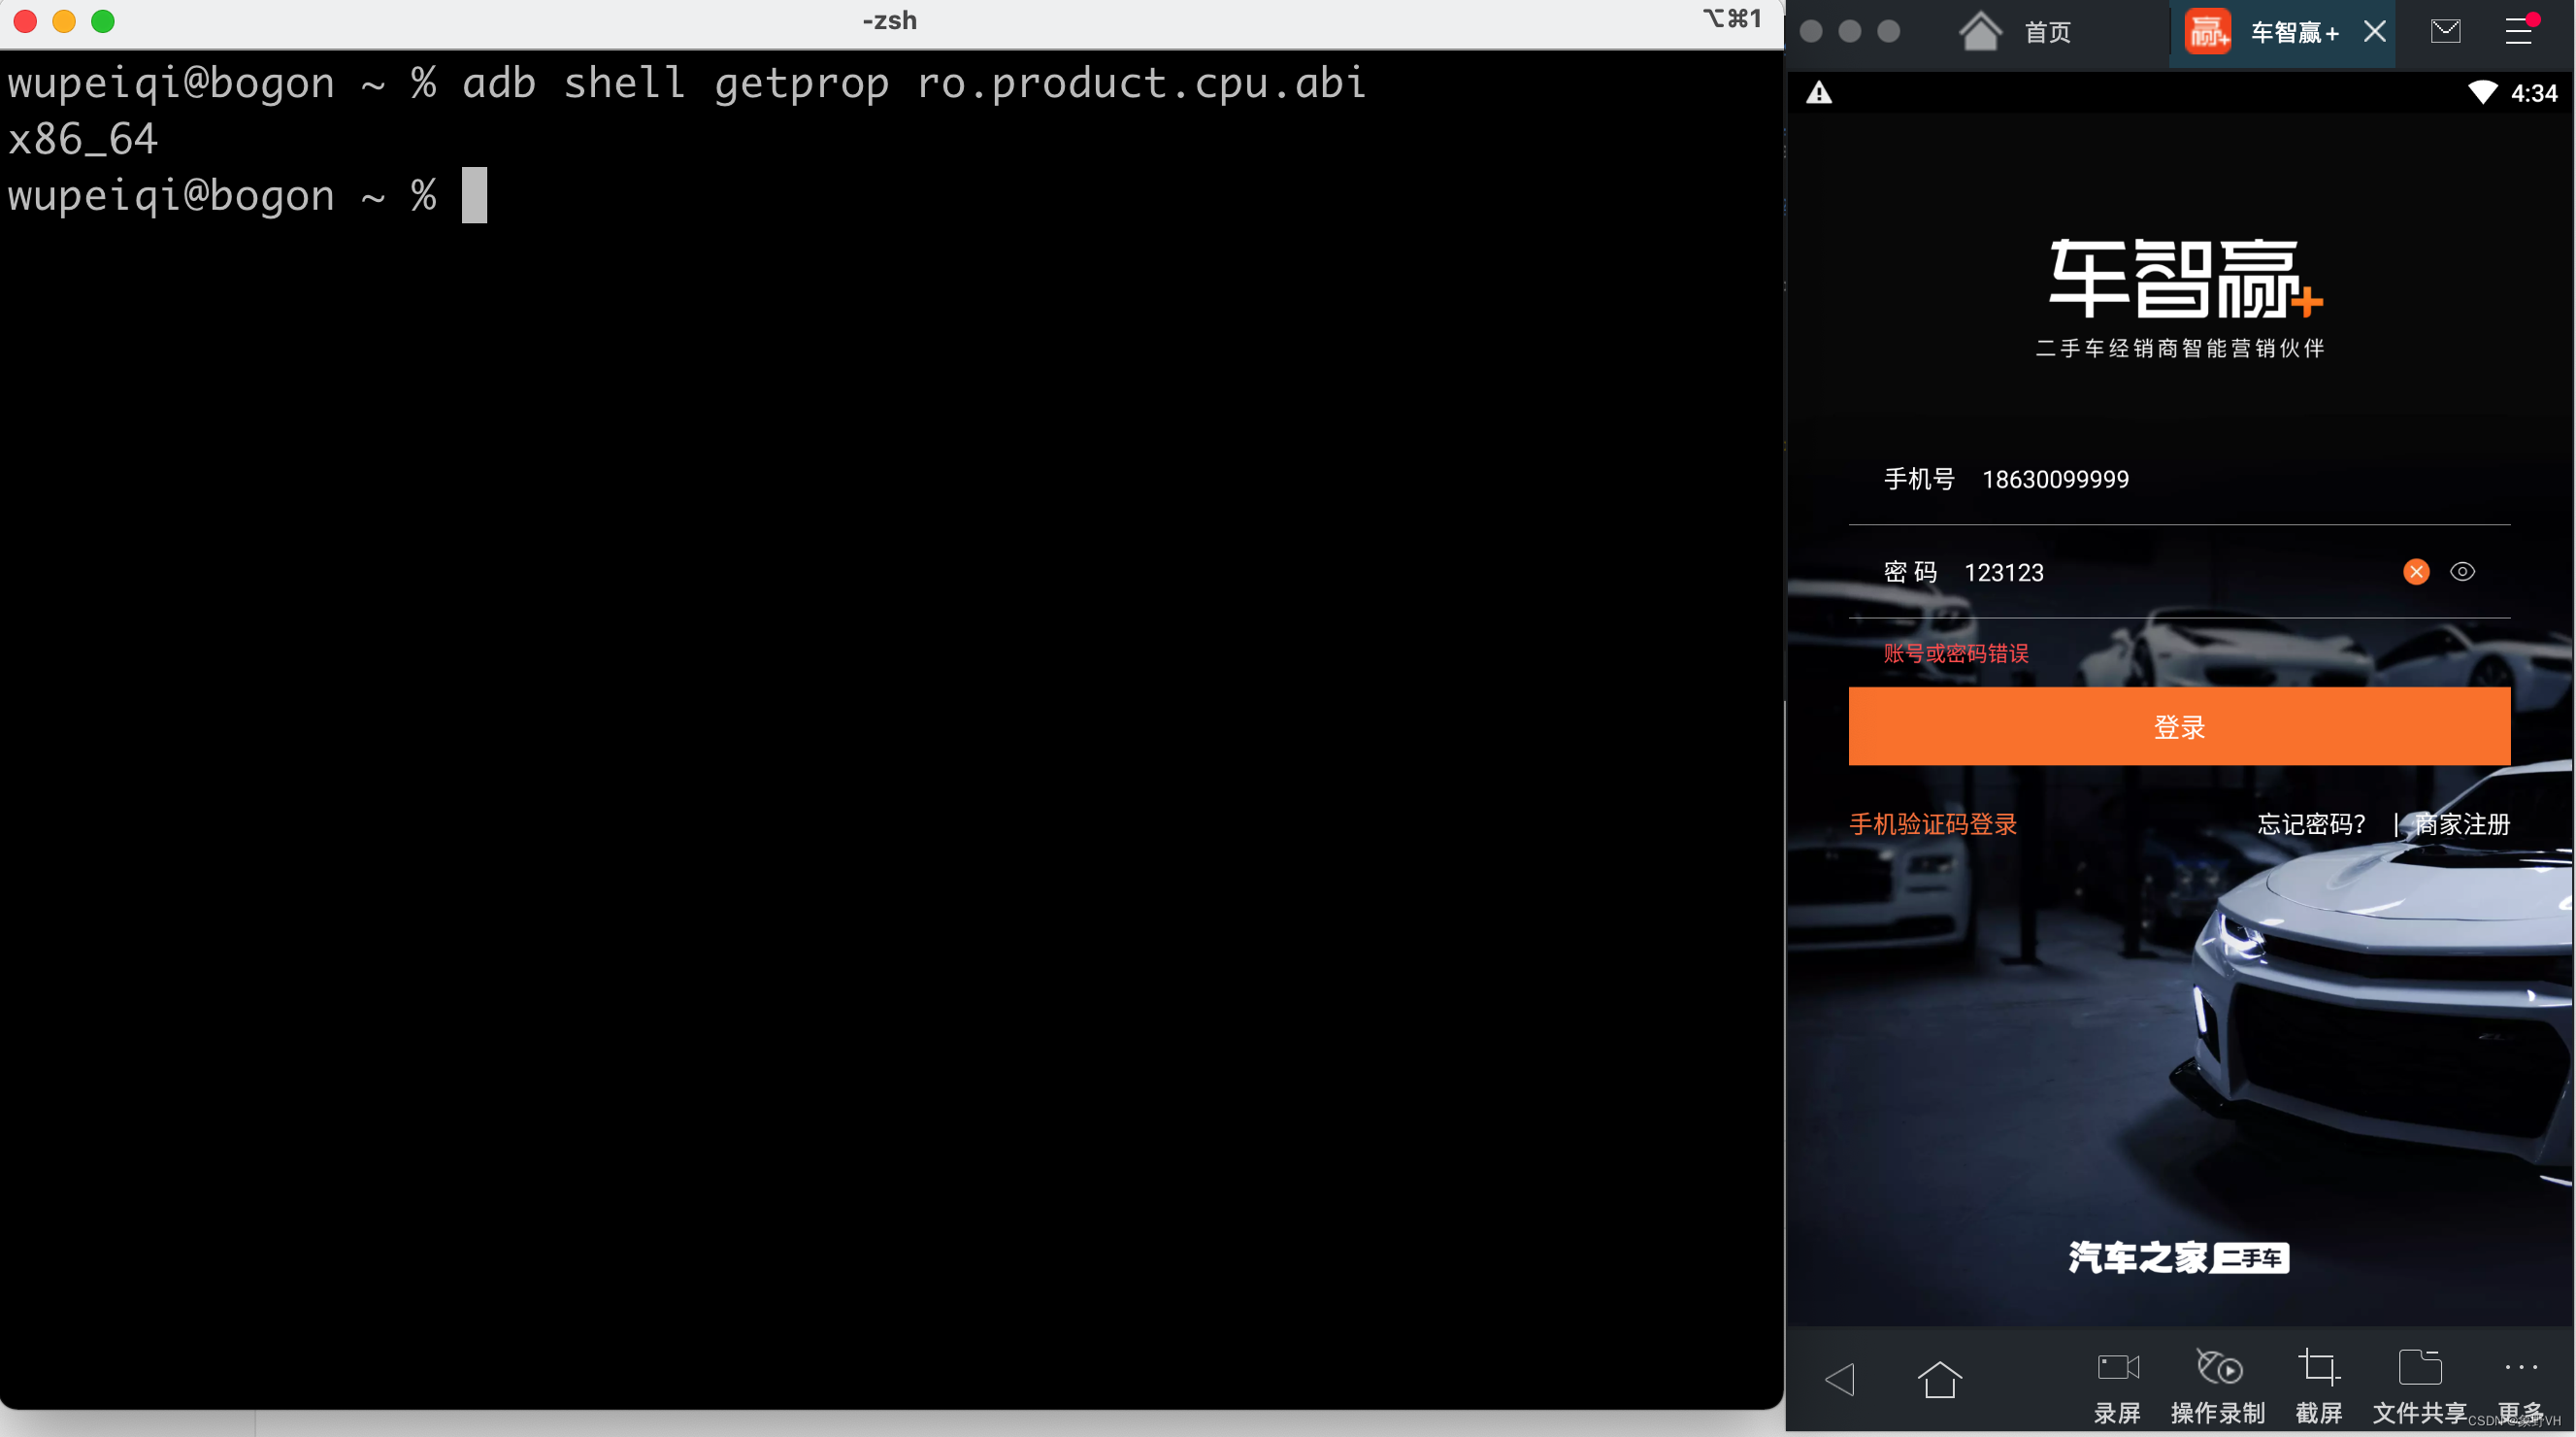Click the password field showing 123123

click(x=2179, y=572)
